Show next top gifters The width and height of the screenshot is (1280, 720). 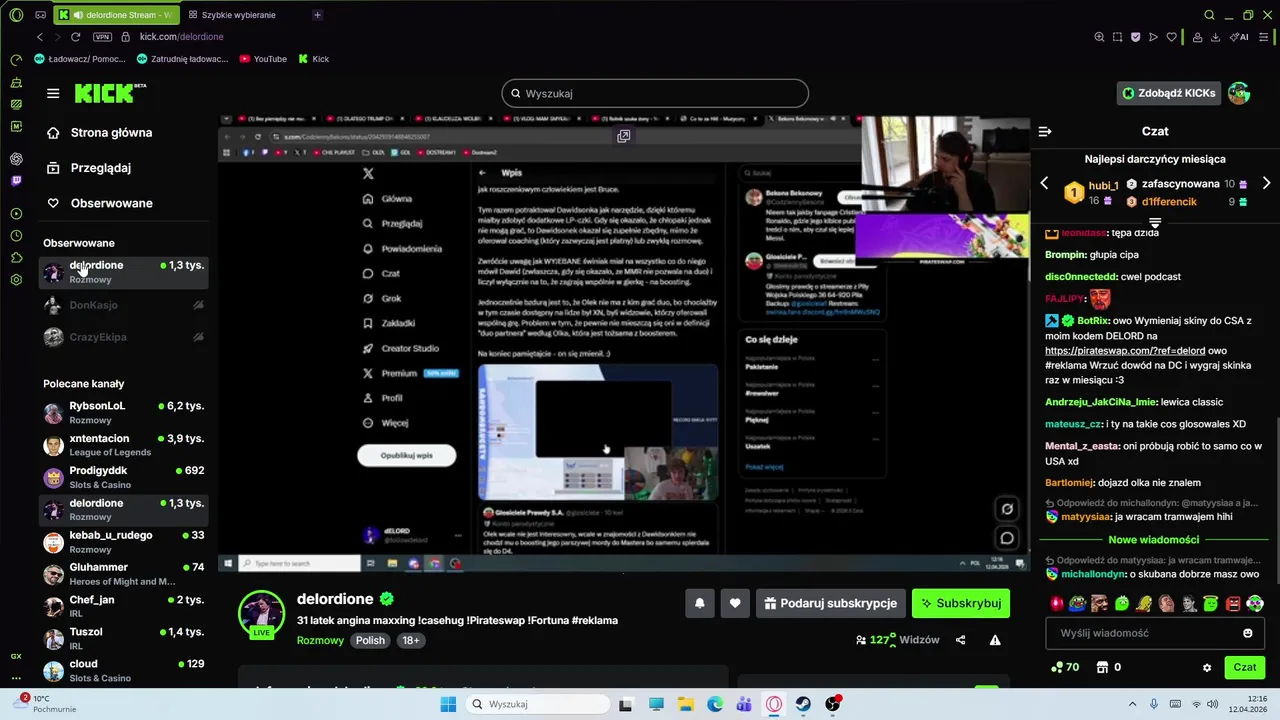(1266, 183)
